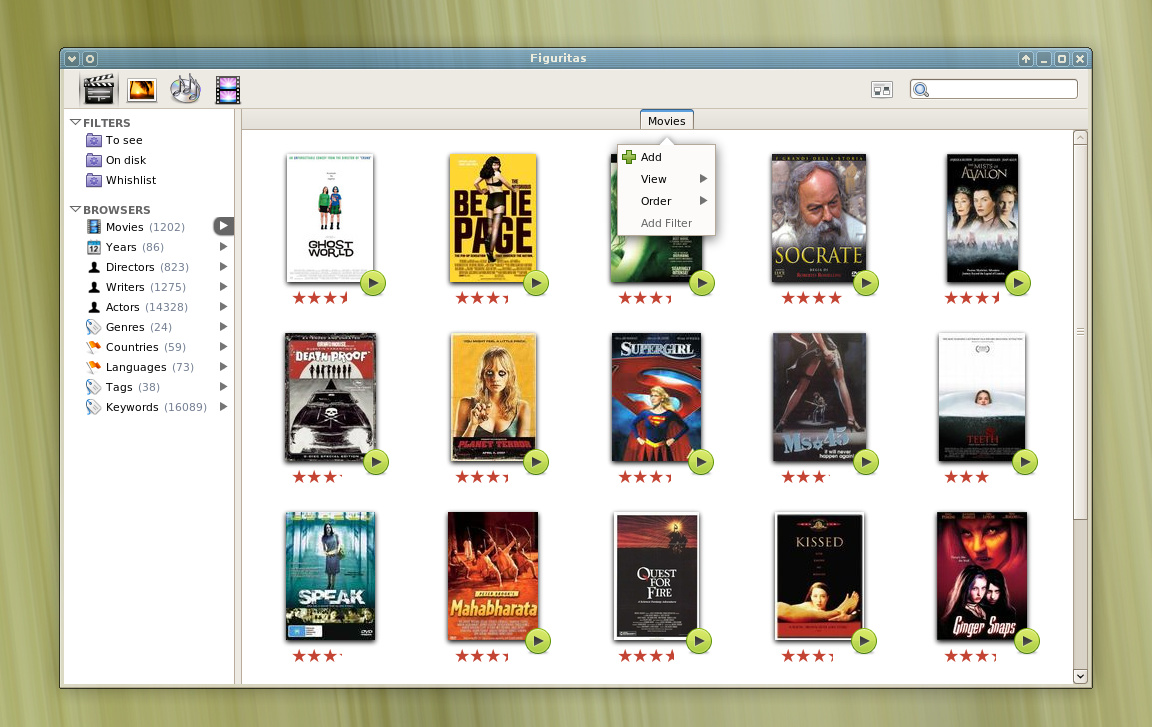Choose Add Filter menu entry
Image resolution: width=1152 pixels, height=727 pixels.
click(x=666, y=223)
